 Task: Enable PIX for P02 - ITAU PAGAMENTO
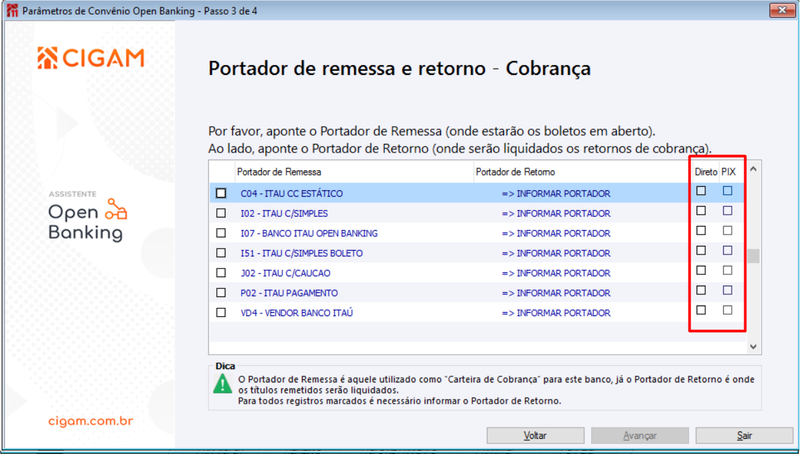(728, 290)
